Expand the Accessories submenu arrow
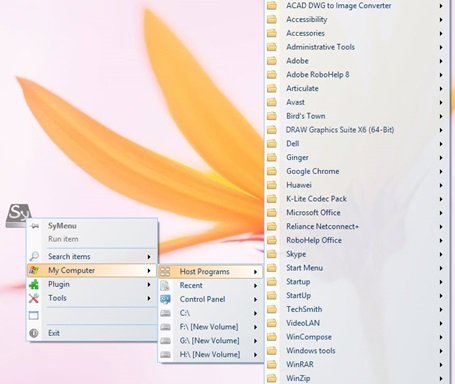 (441, 33)
